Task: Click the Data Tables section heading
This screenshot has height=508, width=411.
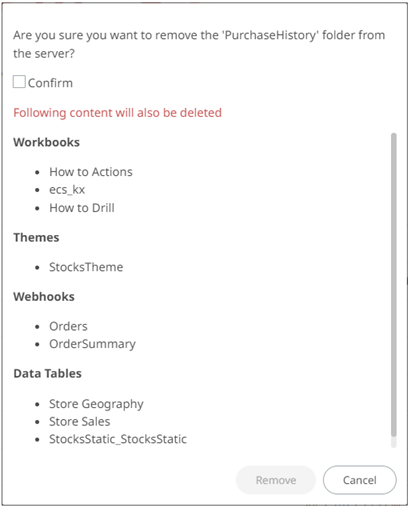Action: click(47, 373)
